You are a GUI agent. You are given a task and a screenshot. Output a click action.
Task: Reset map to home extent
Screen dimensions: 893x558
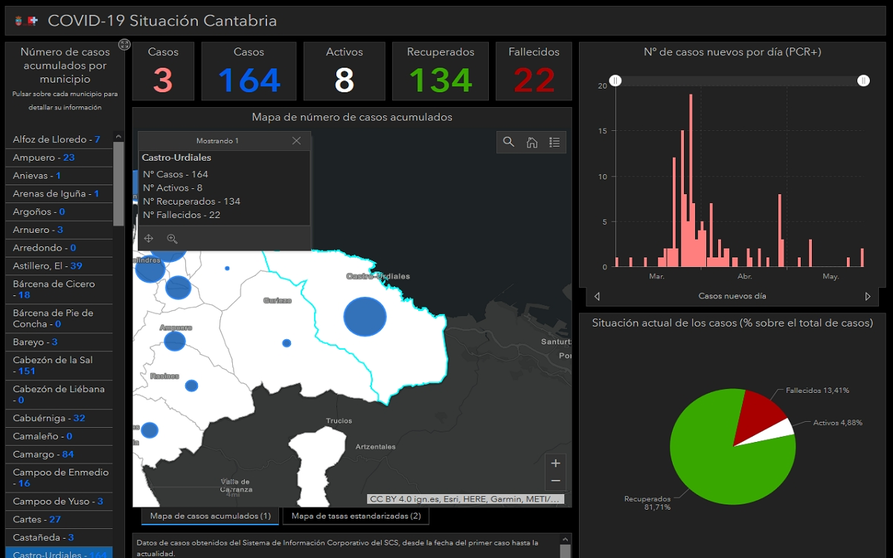point(531,142)
